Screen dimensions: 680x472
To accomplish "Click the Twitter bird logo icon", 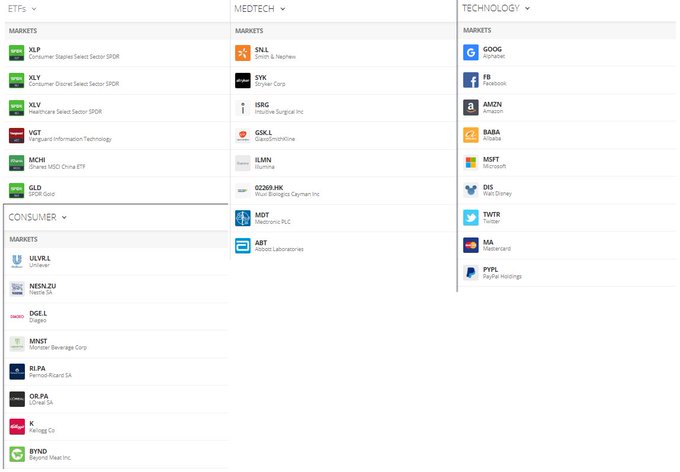I will tap(471, 218).
